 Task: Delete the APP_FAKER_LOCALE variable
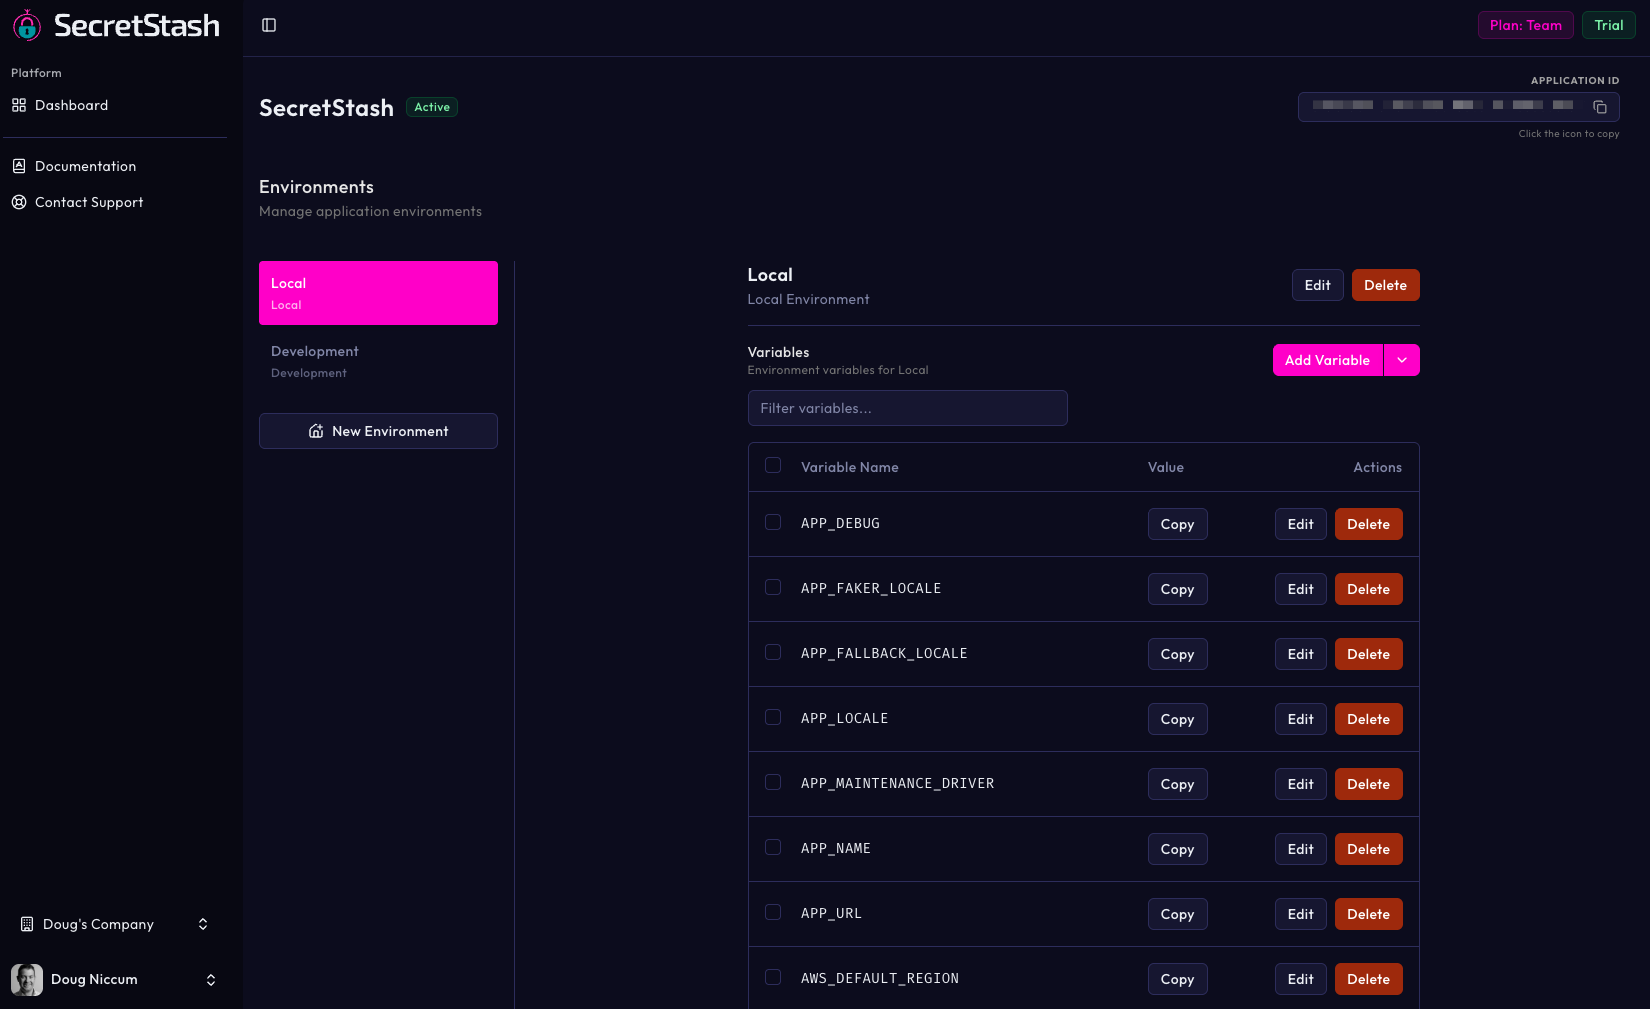click(1369, 589)
